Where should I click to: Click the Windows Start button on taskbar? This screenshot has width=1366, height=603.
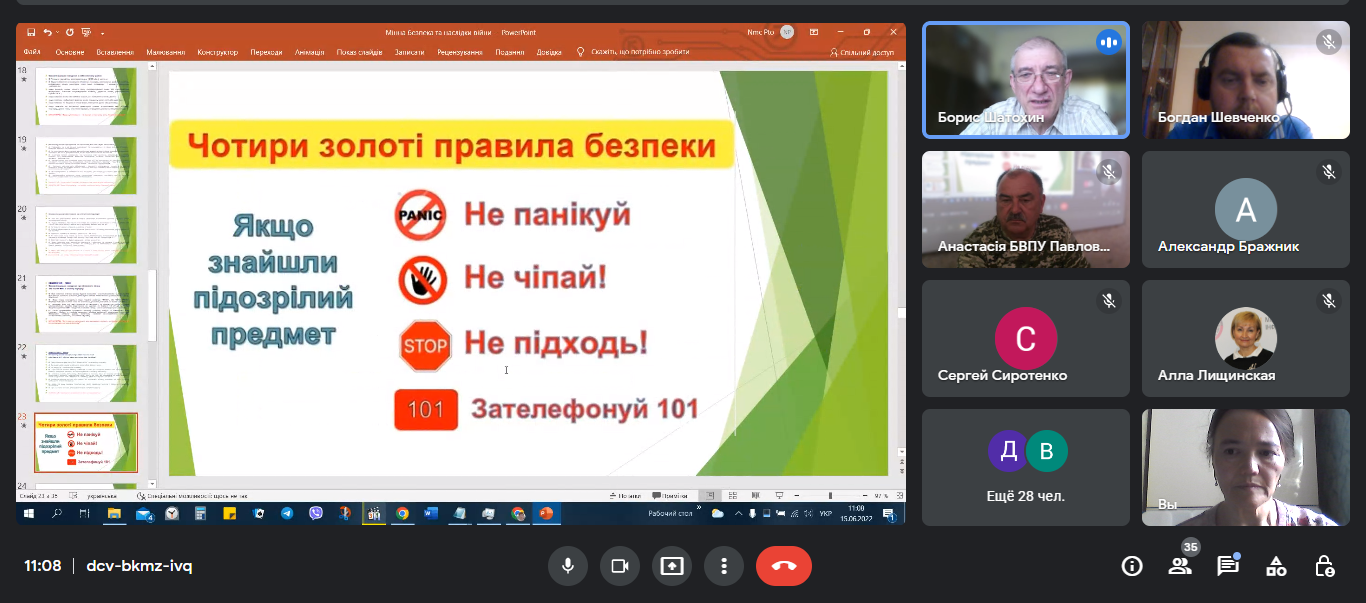click(28, 513)
